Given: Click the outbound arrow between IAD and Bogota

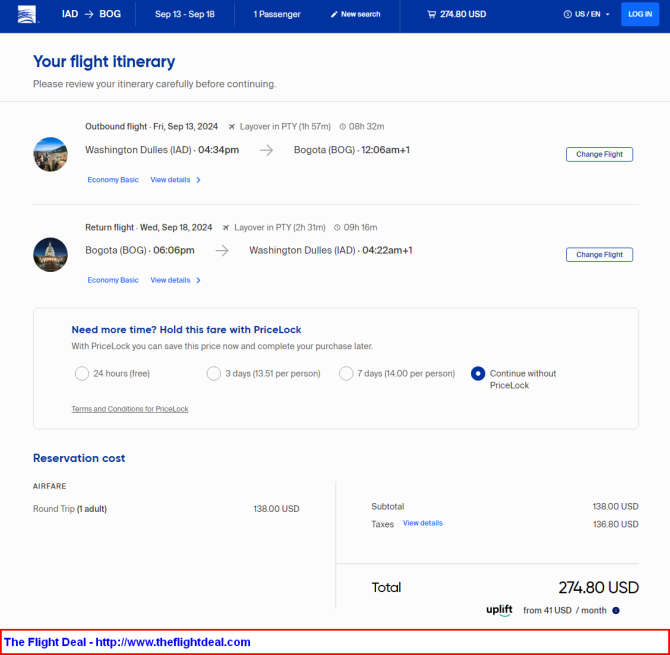Looking at the screenshot, I should [x=267, y=150].
